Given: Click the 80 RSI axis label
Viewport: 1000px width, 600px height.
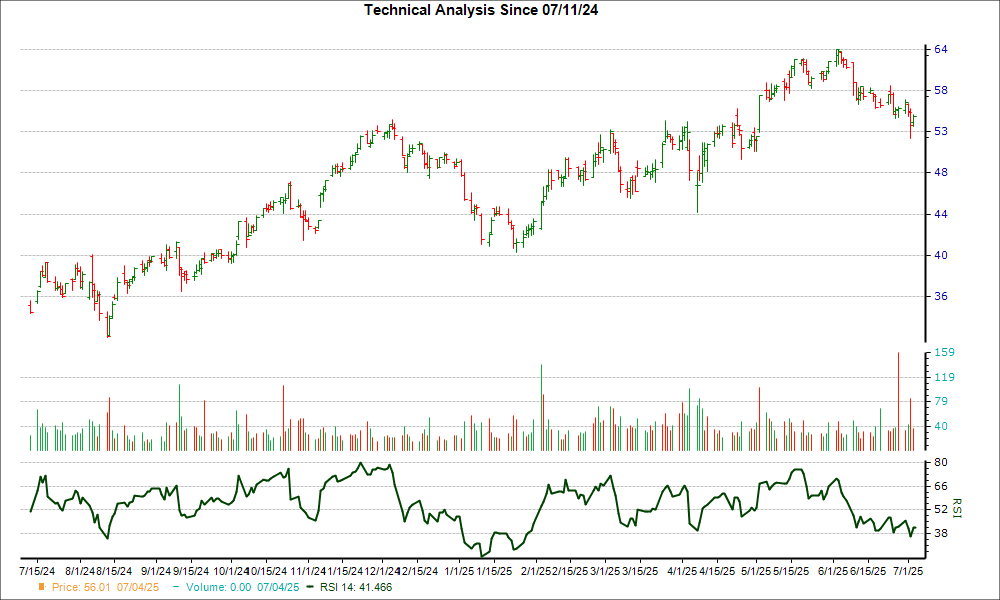Looking at the screenshot, I should coord(941,462).
